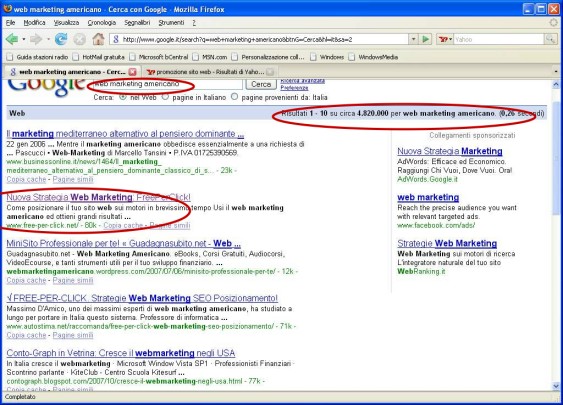
Task: Open the search engine chooser dropdown arrow
Action: click(x=450, y=39)
